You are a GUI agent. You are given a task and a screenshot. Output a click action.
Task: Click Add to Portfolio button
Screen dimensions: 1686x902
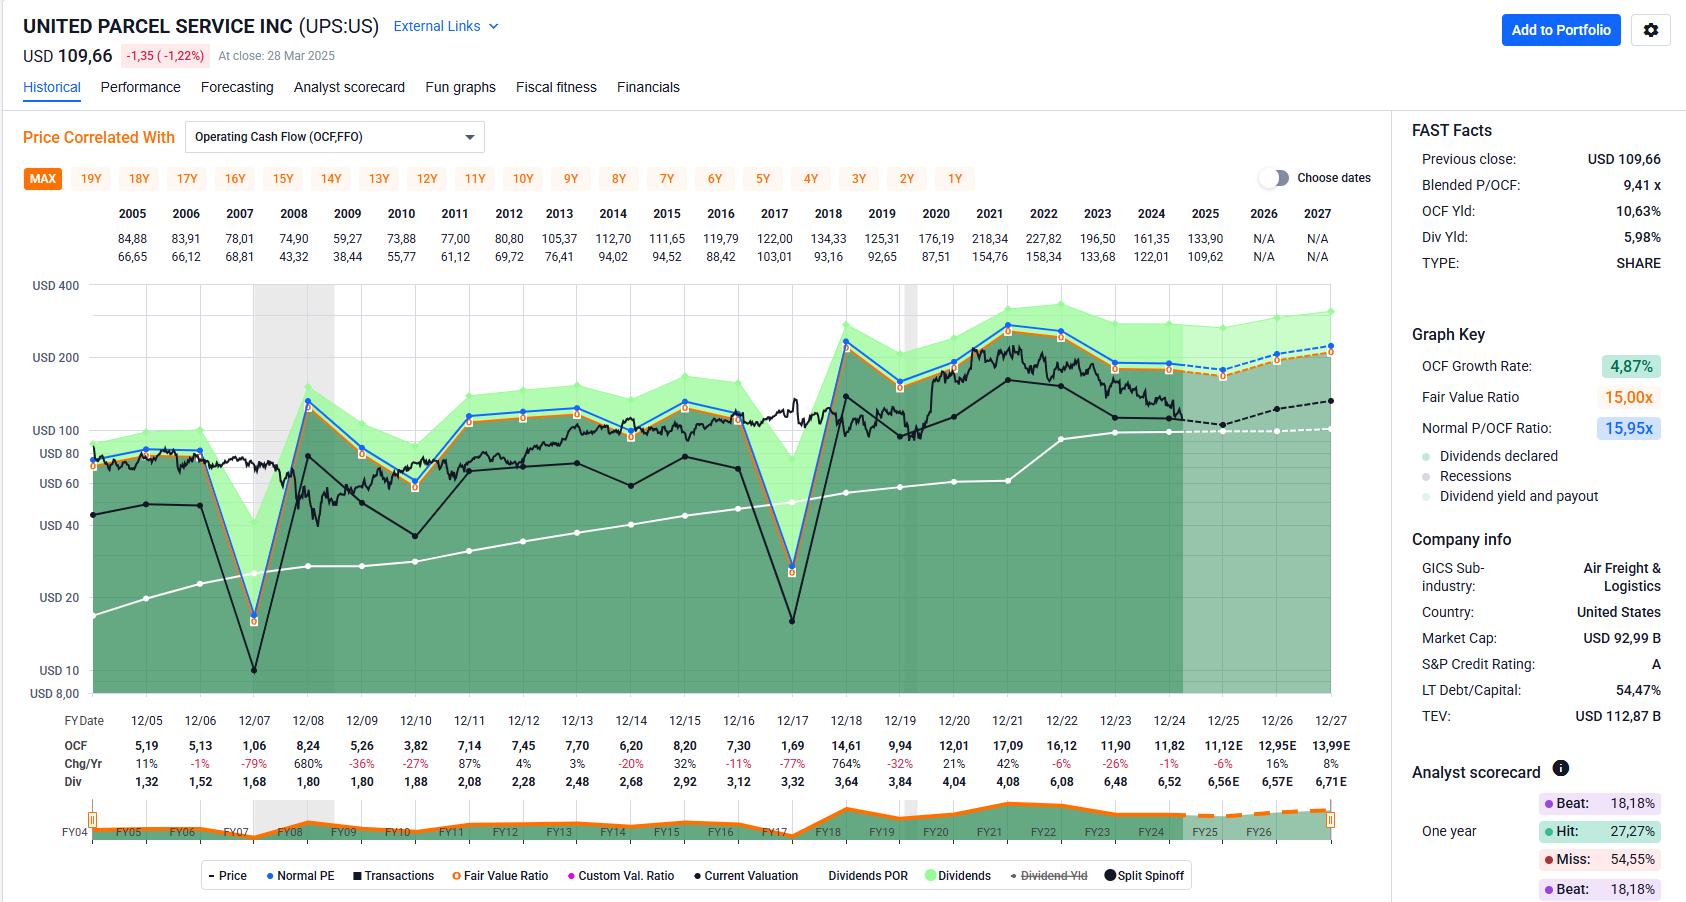point(1560,30)
